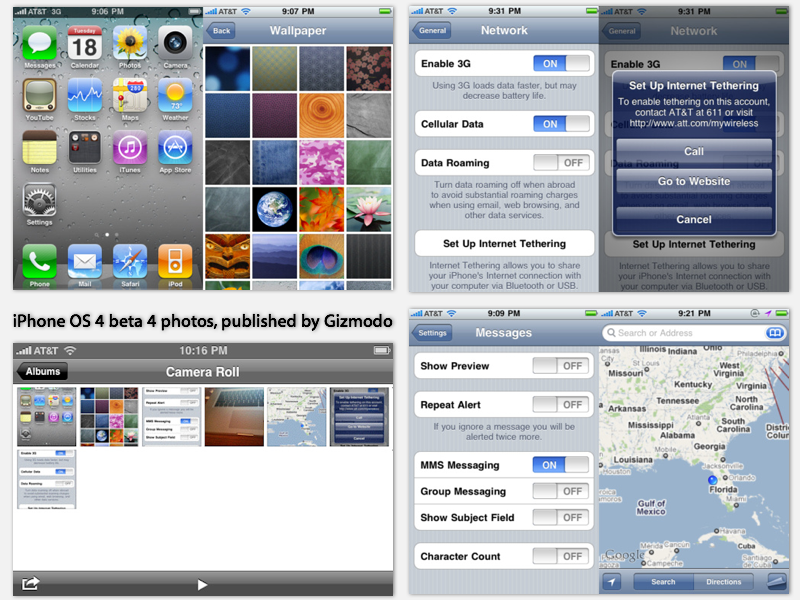Choose the peacock feather wallpaper
800x600 pixels.
point(321,256)
